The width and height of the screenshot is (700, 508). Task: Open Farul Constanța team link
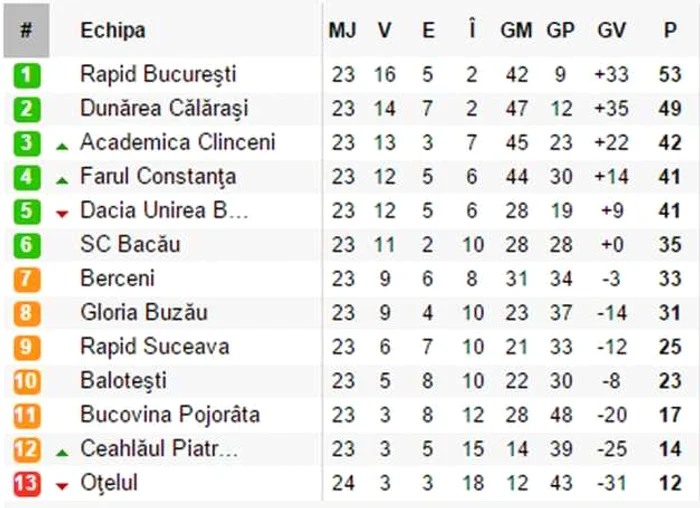click(158, 176)
